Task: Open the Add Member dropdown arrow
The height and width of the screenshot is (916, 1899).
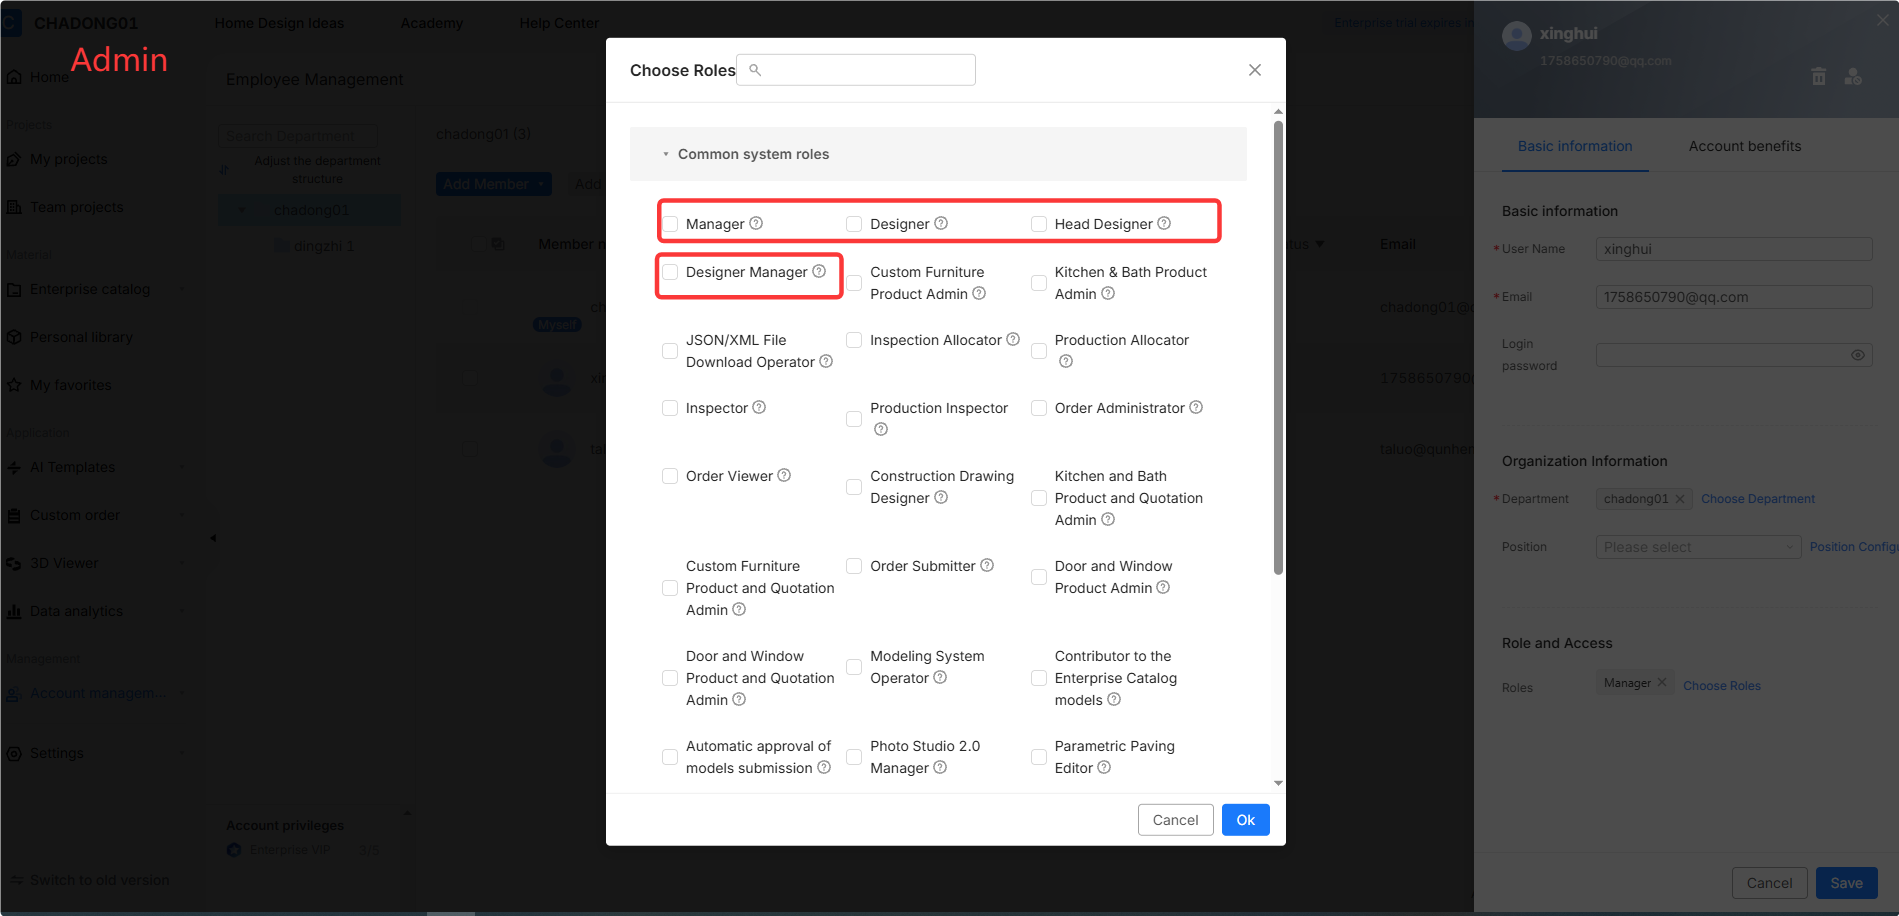Action: pyautogui.click(x=541, y=184)
